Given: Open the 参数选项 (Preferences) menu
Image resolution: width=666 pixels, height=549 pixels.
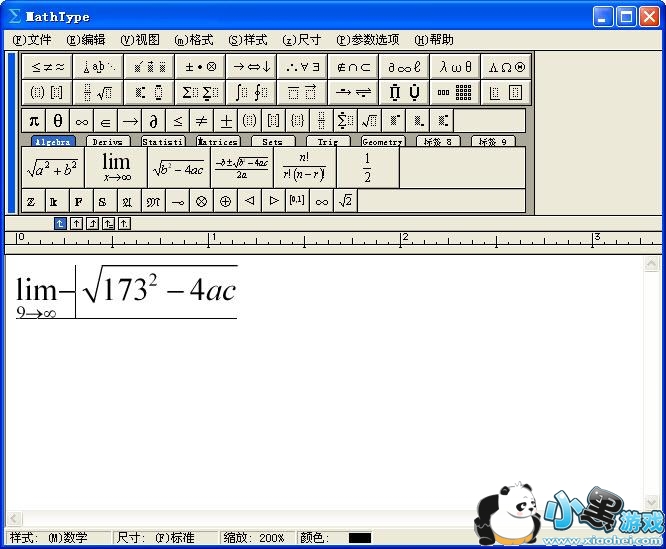Looking at the screenshot, I should click(368, 40).
